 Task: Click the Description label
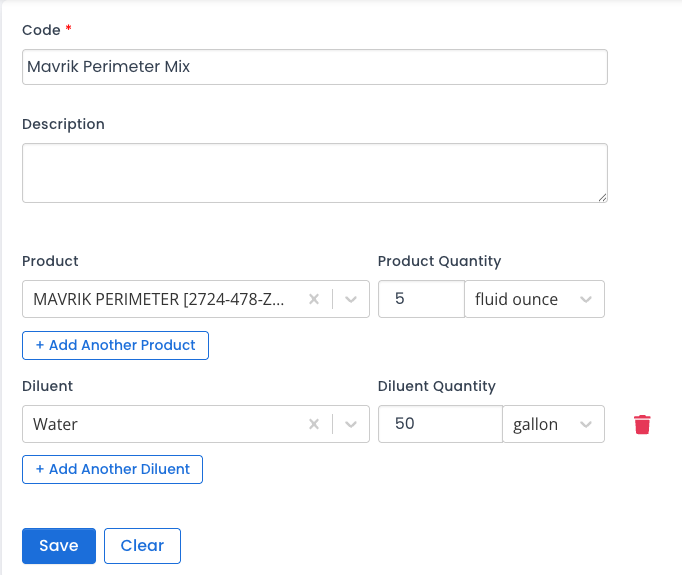point(64,124)
